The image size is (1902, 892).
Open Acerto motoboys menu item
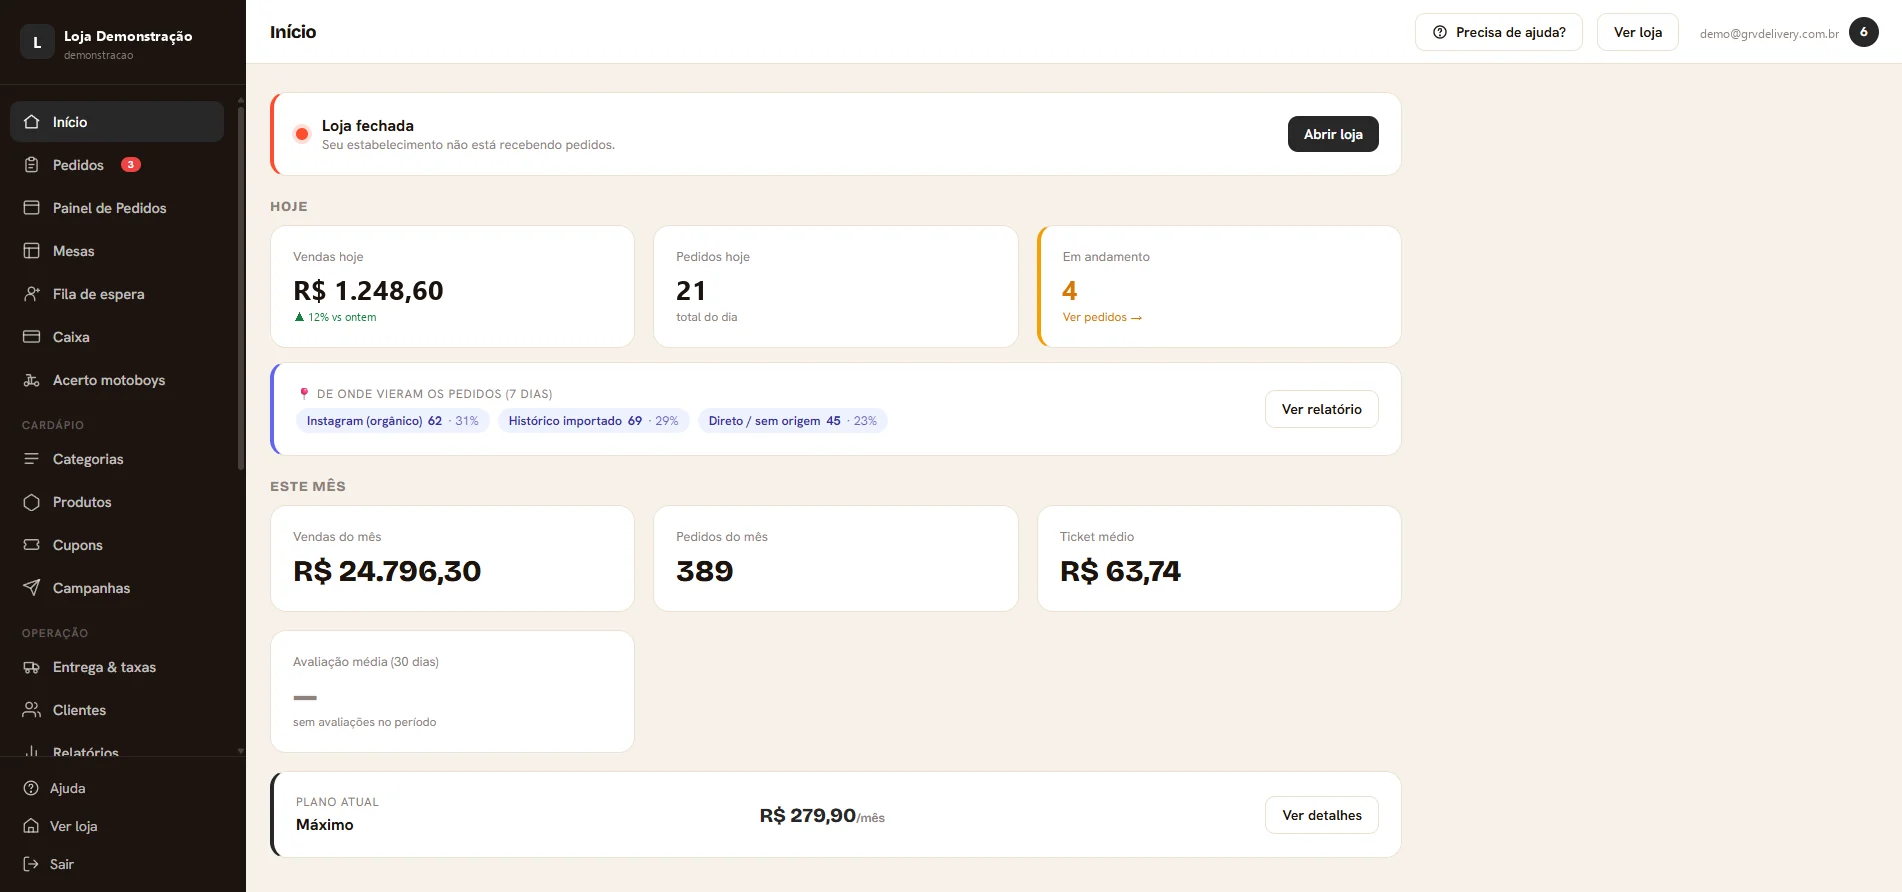click(x=117, y=380)
